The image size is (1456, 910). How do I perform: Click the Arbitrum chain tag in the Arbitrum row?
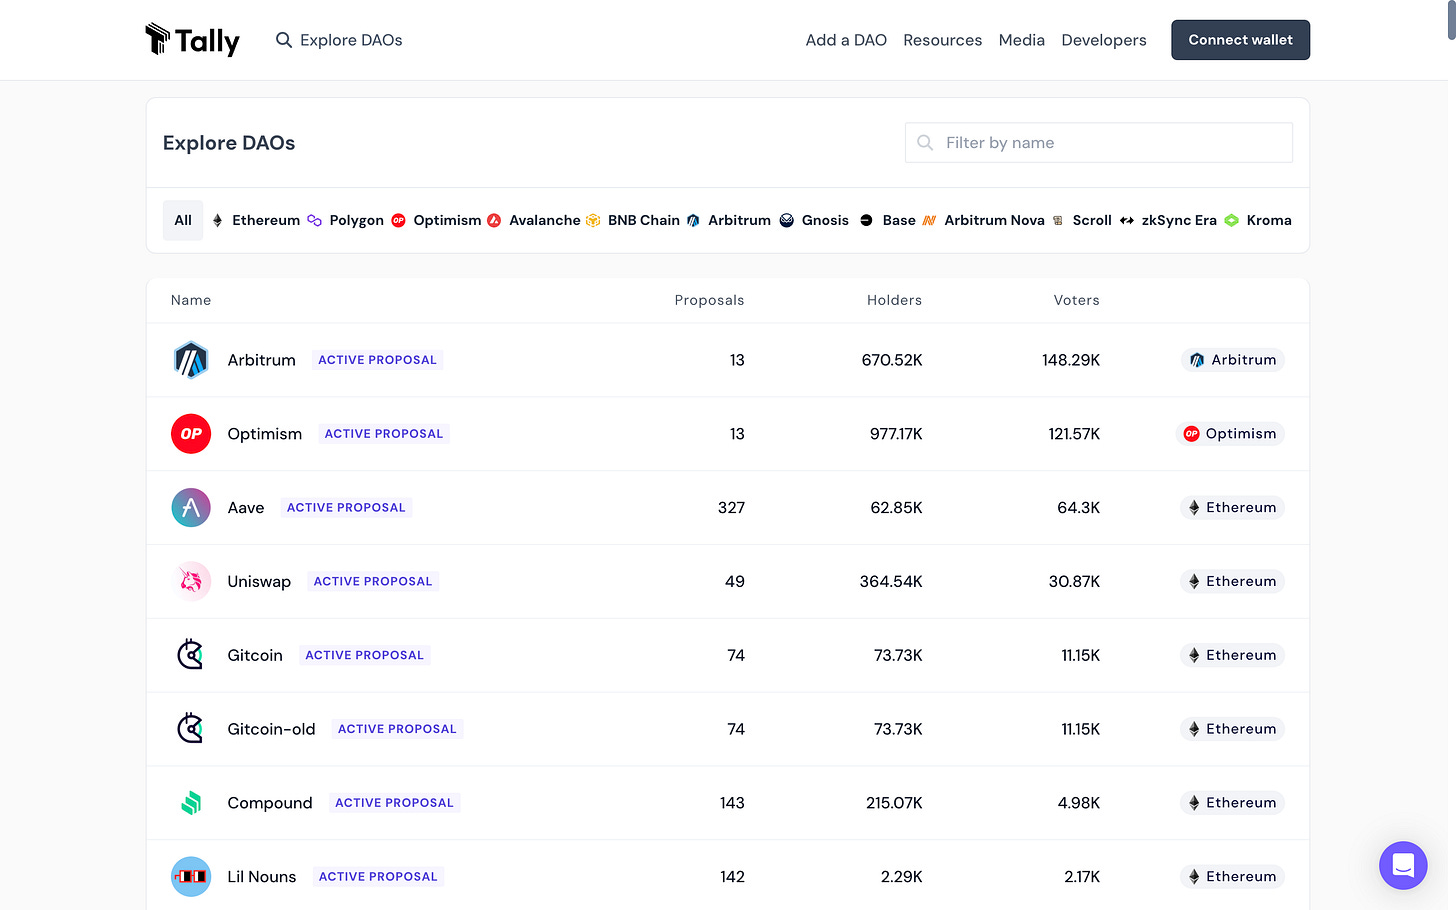point(1232,360)
